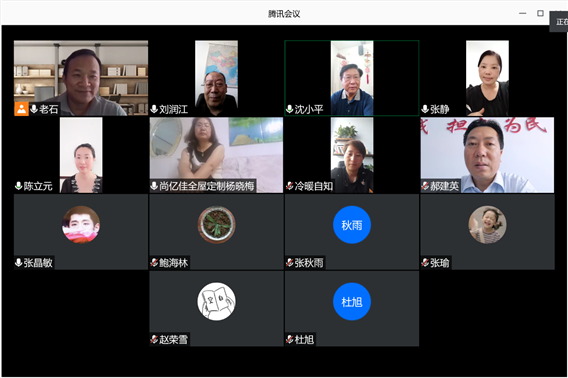This screenshot has width=568, height=378.
Task: Click the microphone icon beside 刘润江
Action: [154, 109]
